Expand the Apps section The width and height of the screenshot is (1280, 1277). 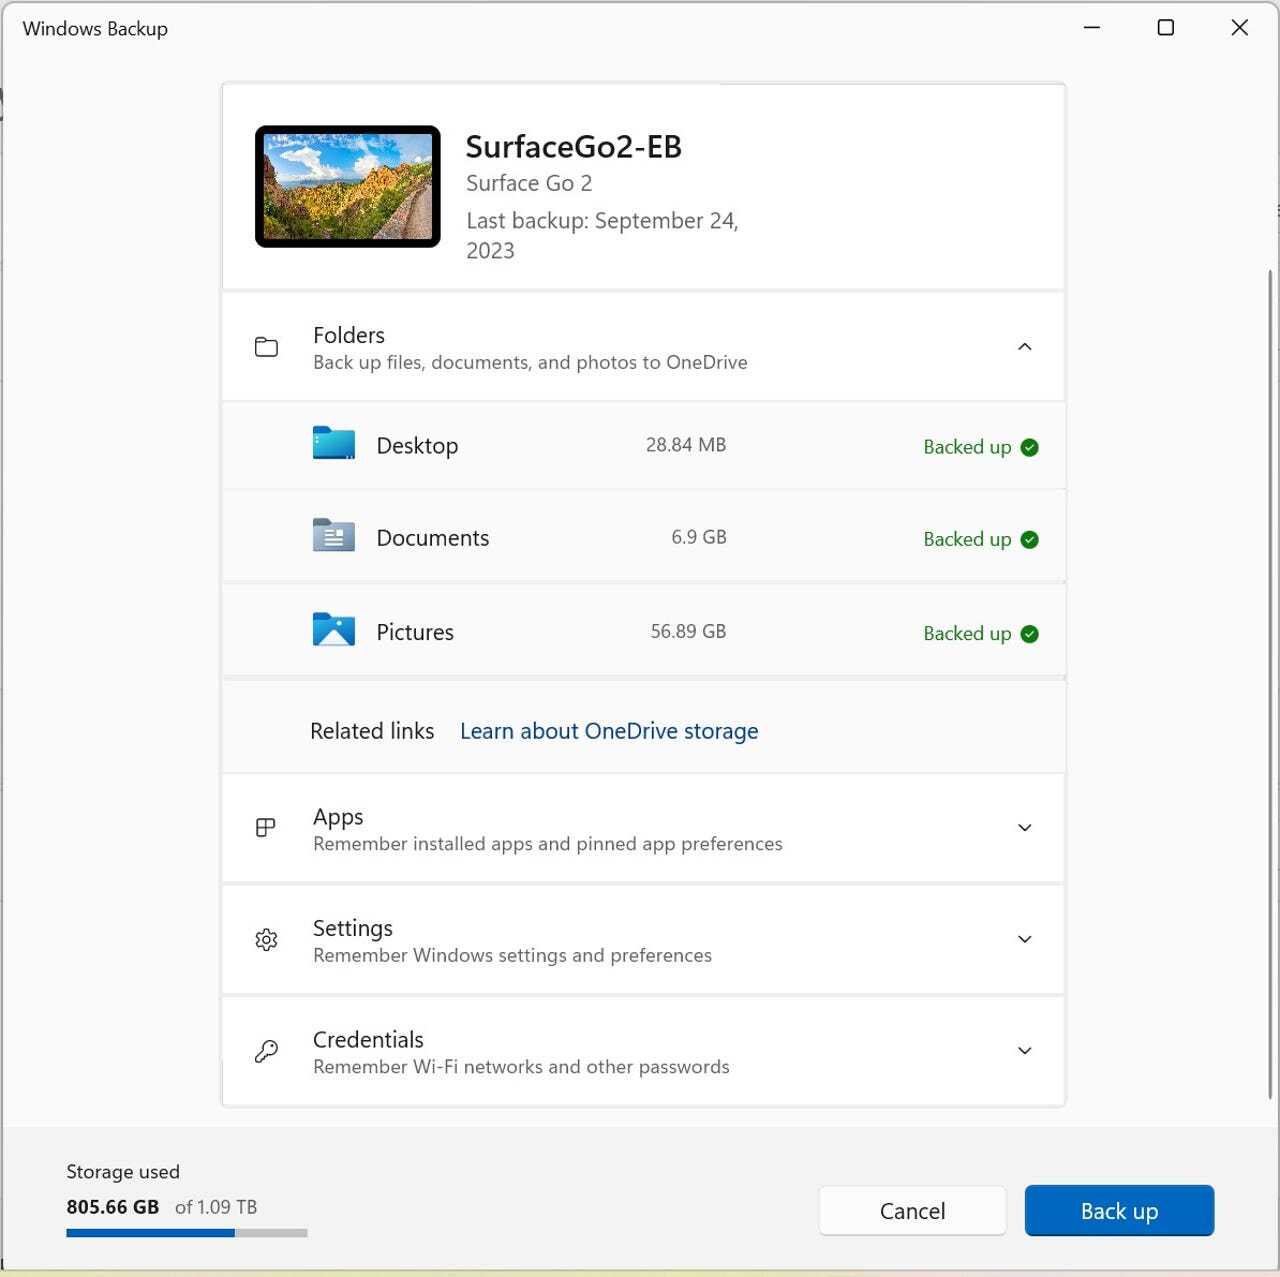pyautogui.click(x=1024, y=828)
